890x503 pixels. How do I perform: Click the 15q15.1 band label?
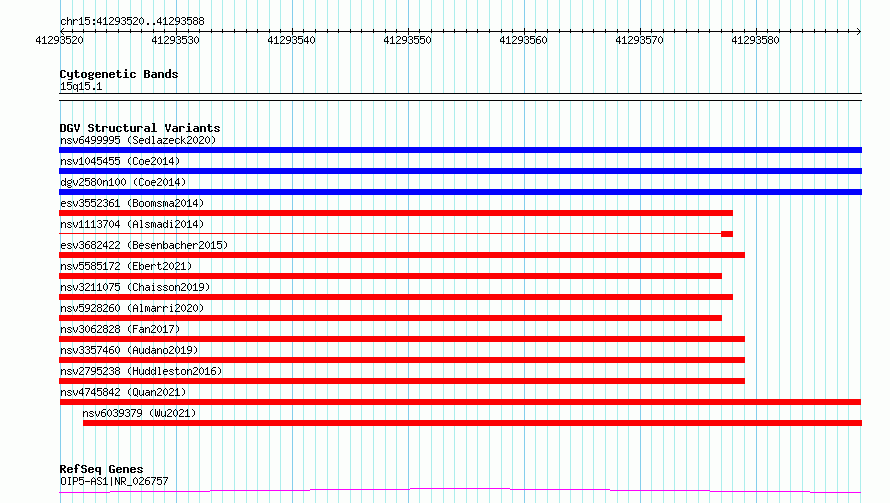pyautogui.click(x=81, y=86)
